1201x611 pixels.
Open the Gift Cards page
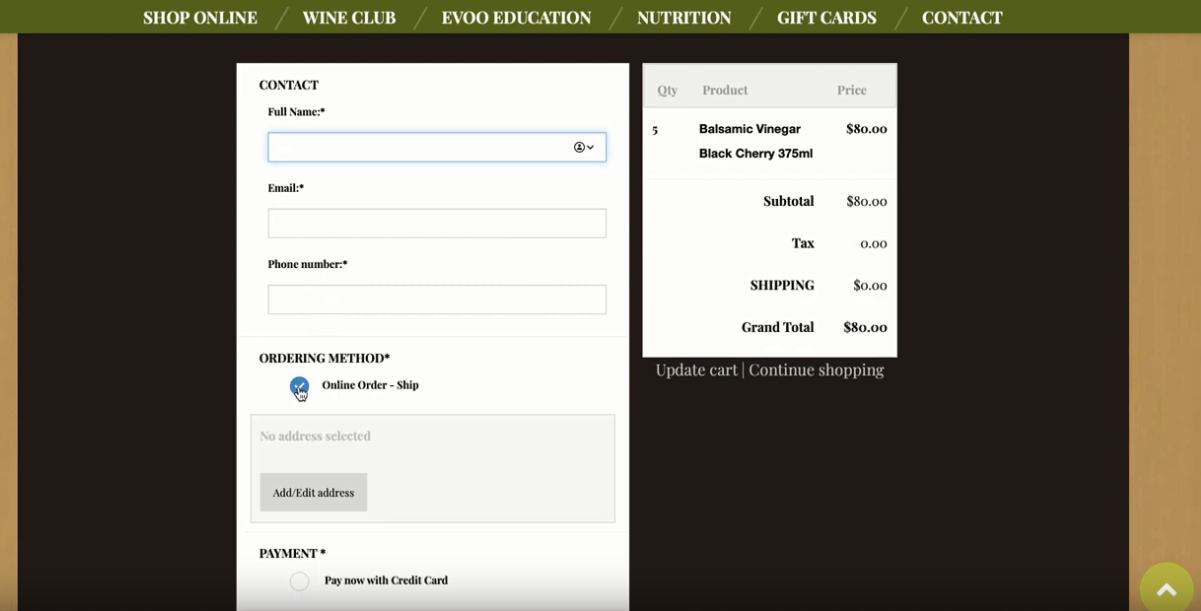tap(827, 17)
